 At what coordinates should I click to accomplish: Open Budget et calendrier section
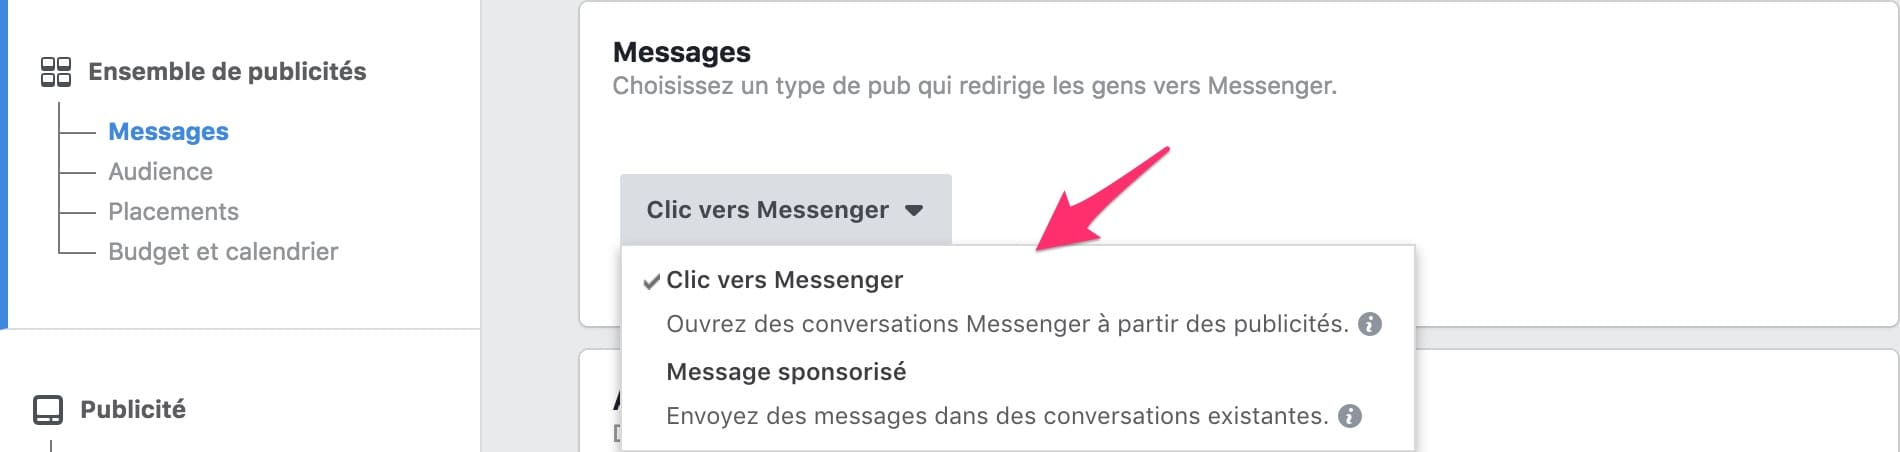(x=223, y=252)
